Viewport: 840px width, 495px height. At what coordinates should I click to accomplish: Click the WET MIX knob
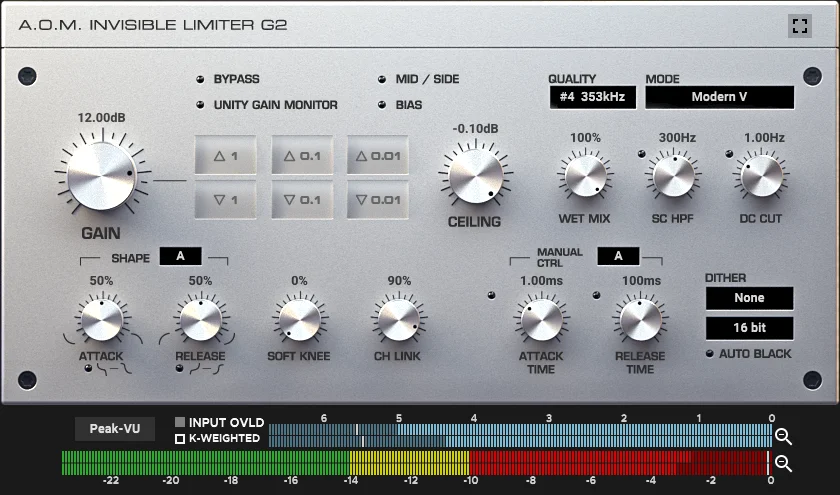[586, 176]
